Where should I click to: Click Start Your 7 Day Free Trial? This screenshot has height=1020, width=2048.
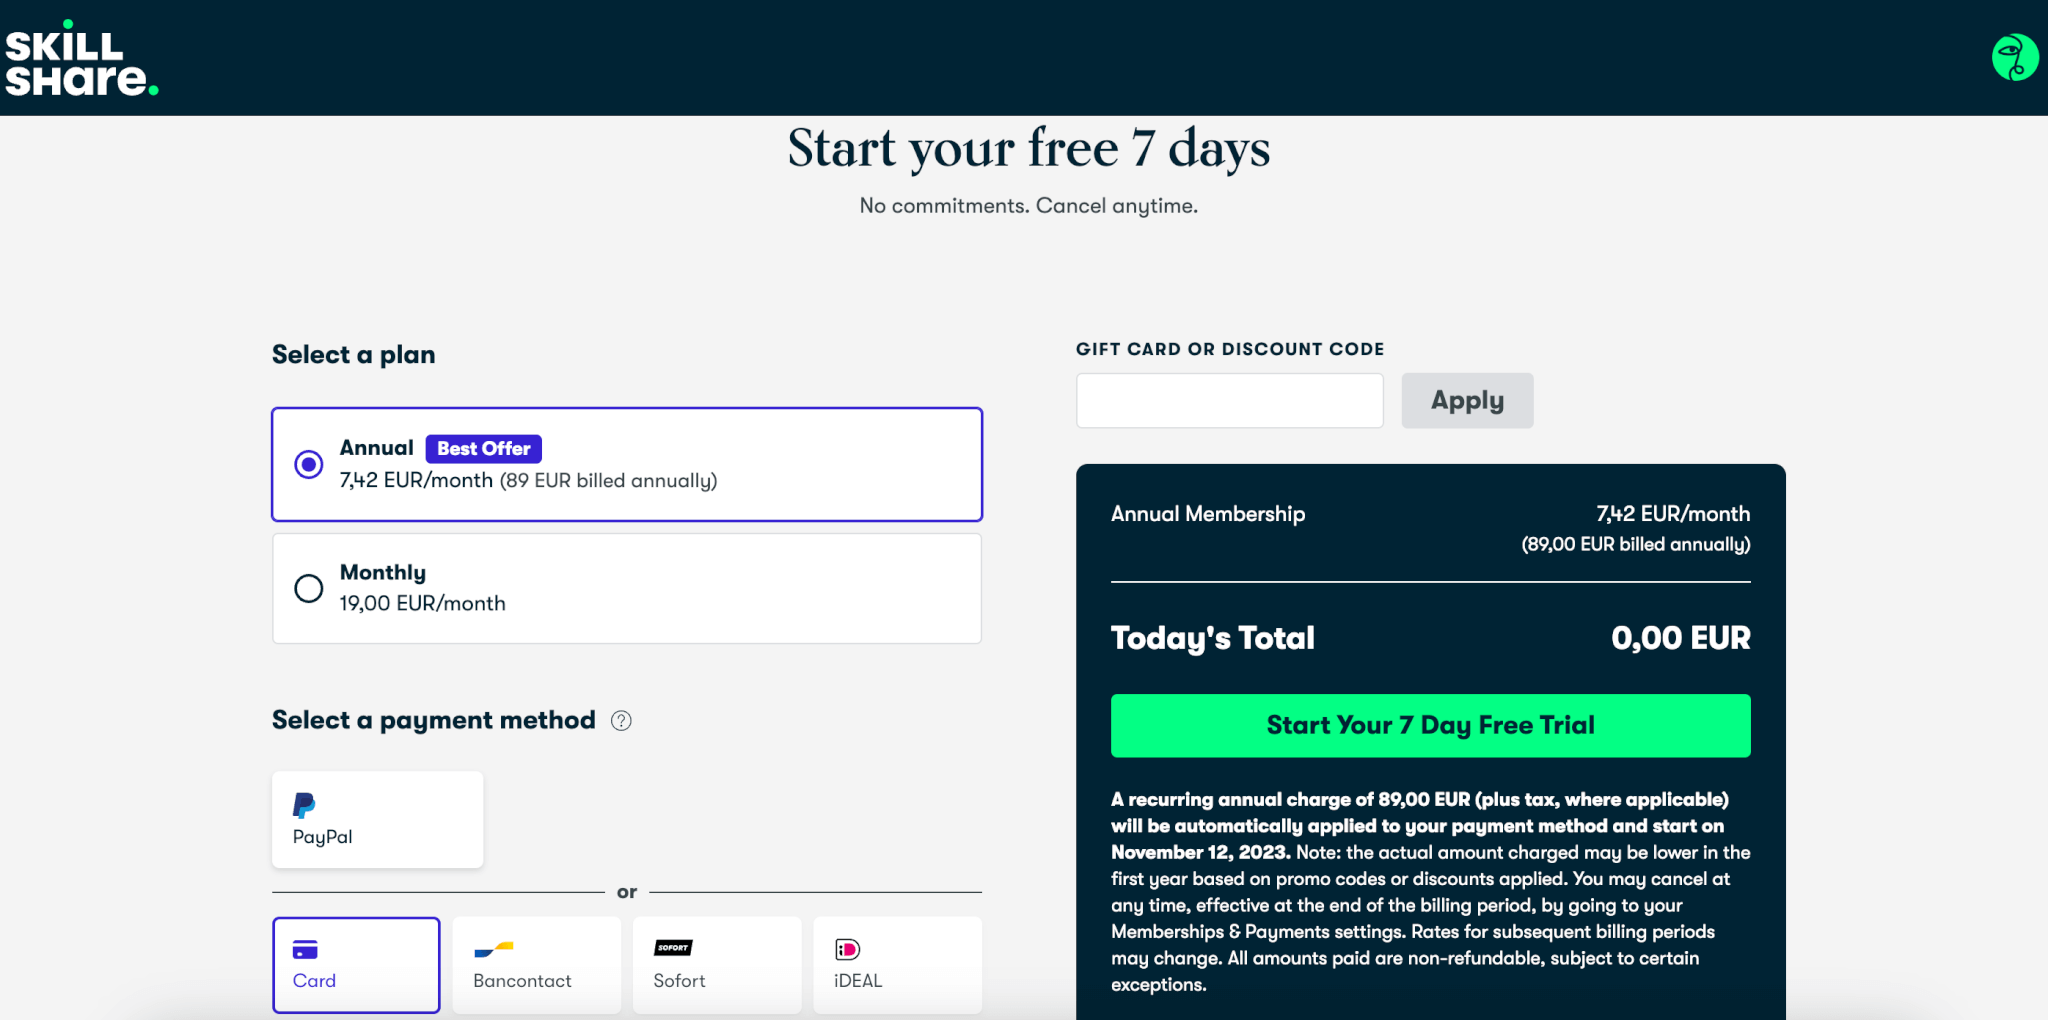pyautogui.click(x=1430, y=726)
